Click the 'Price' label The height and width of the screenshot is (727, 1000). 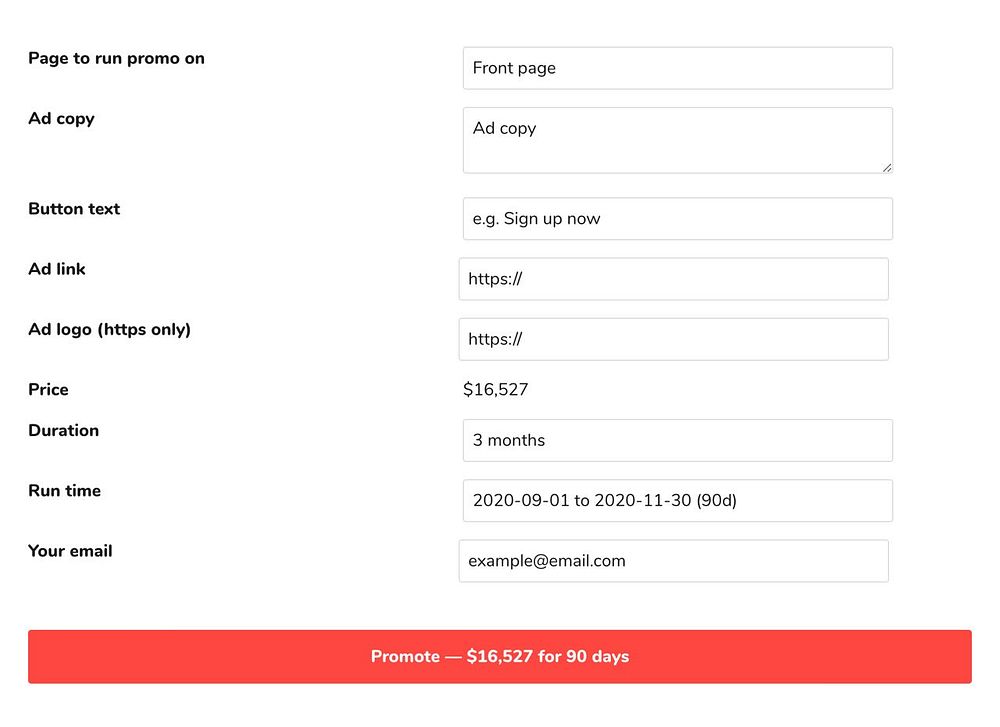[48, 390]
